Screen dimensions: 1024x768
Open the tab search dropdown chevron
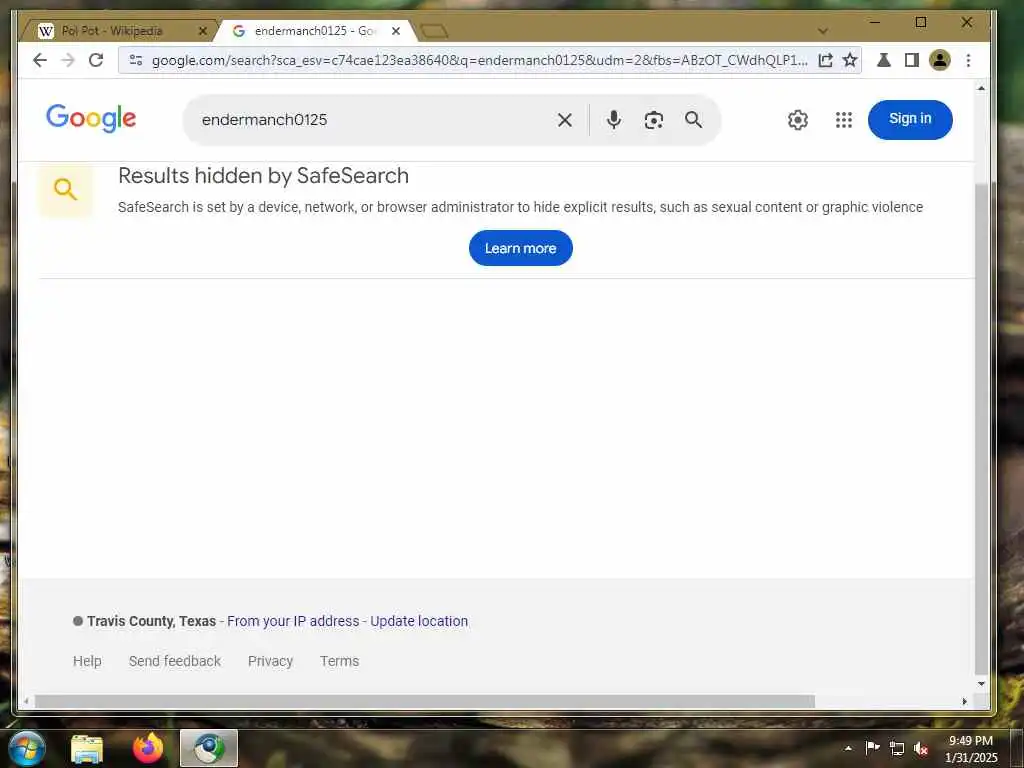pos(823,31)
